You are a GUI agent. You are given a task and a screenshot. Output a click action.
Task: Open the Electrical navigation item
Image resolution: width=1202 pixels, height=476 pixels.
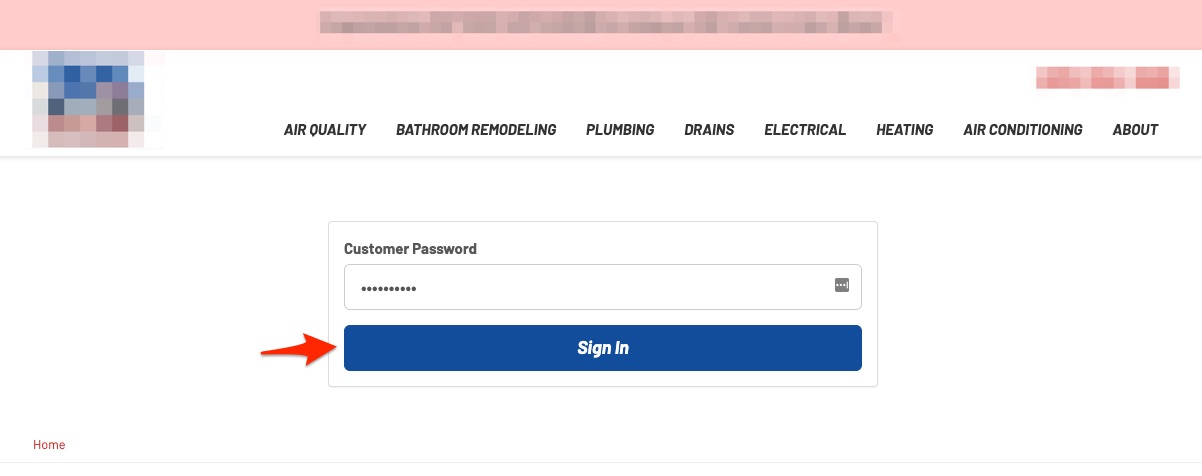tap(805, 130)
